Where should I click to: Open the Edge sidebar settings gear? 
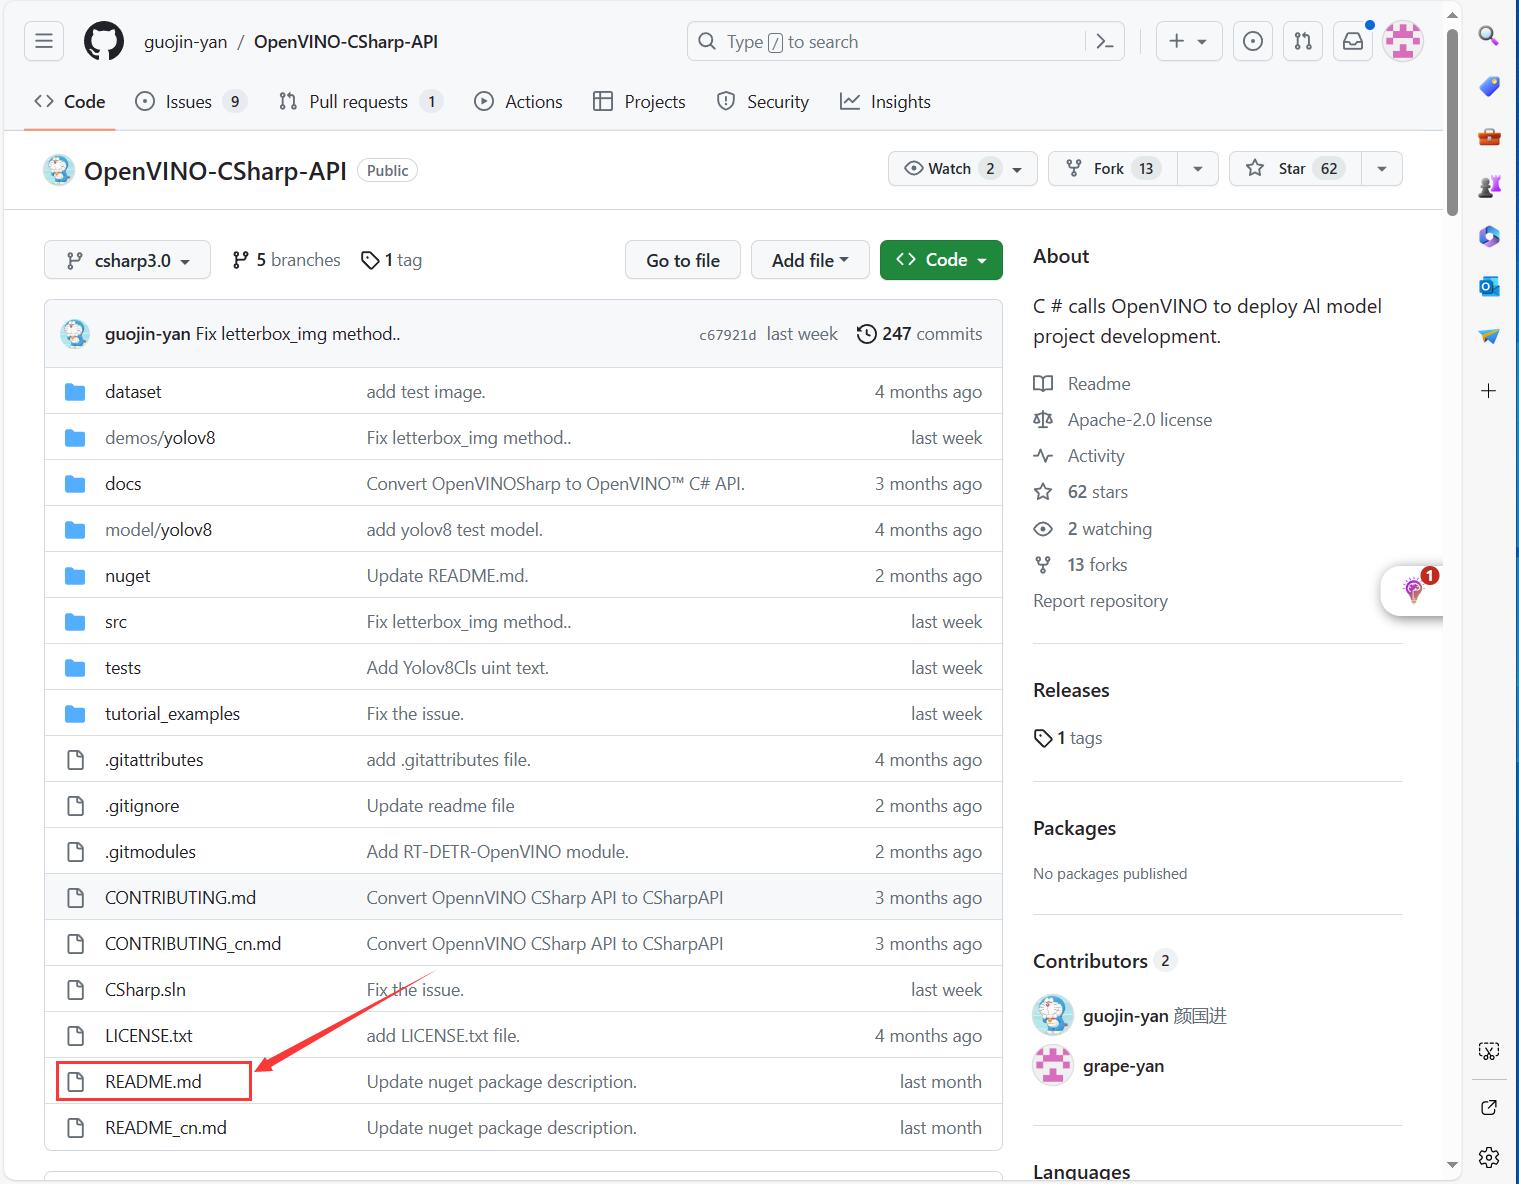click(x=1489, y=1158)
